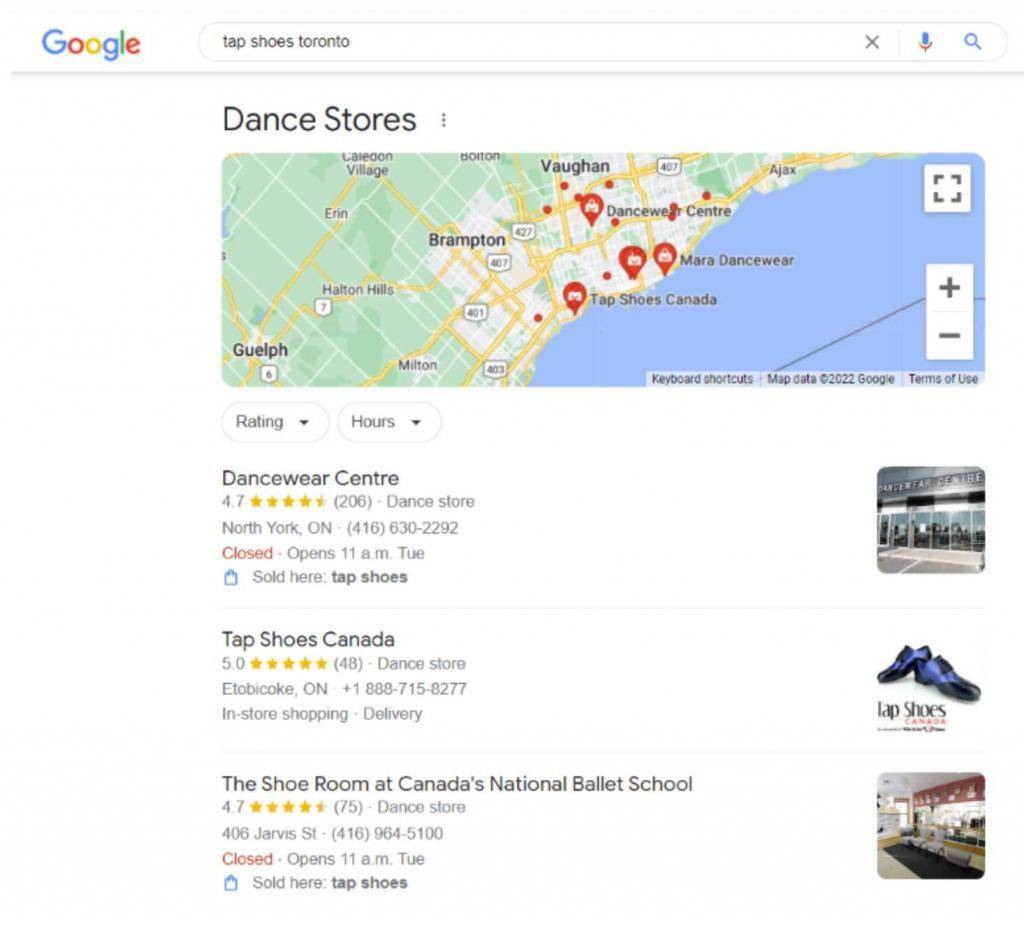Image resolution: width=1024 pixels, height=926 pixels.
Task: Click Brampton label on the map
Action: [x=466, y=240]
